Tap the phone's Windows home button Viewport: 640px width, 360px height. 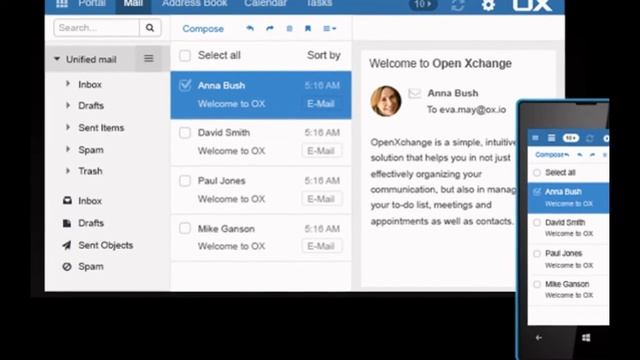tap(586, 338)
